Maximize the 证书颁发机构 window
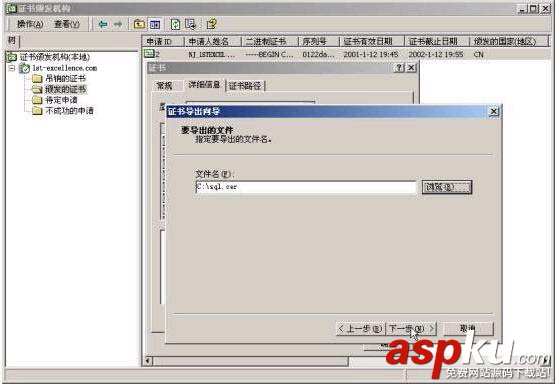 (x=533, y=9)
